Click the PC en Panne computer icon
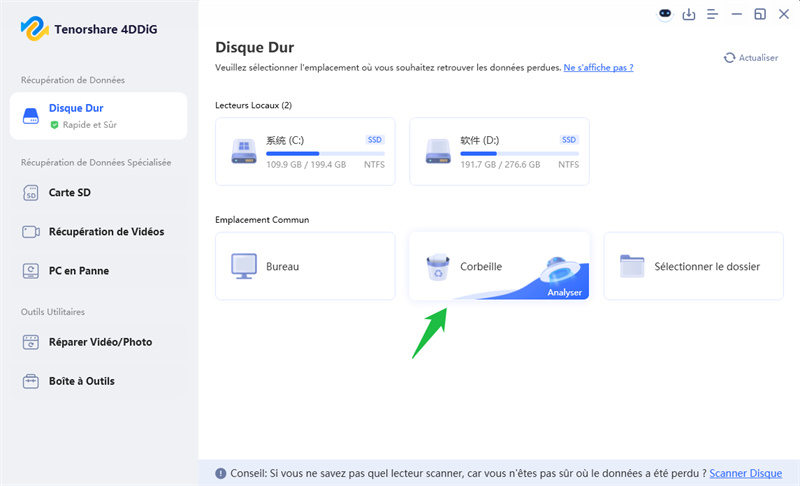800x486 pixels. (x=31, y=271)
